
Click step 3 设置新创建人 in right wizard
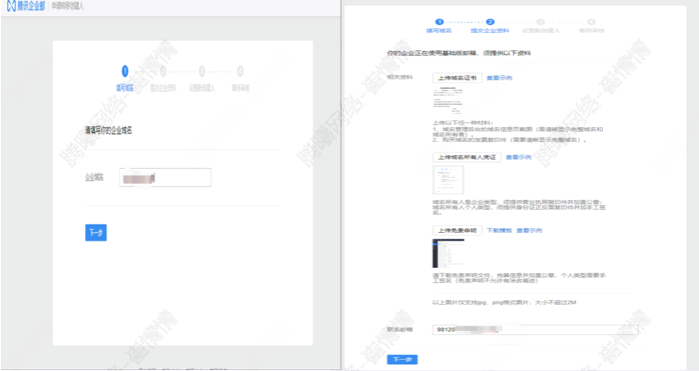pos(540,26)
